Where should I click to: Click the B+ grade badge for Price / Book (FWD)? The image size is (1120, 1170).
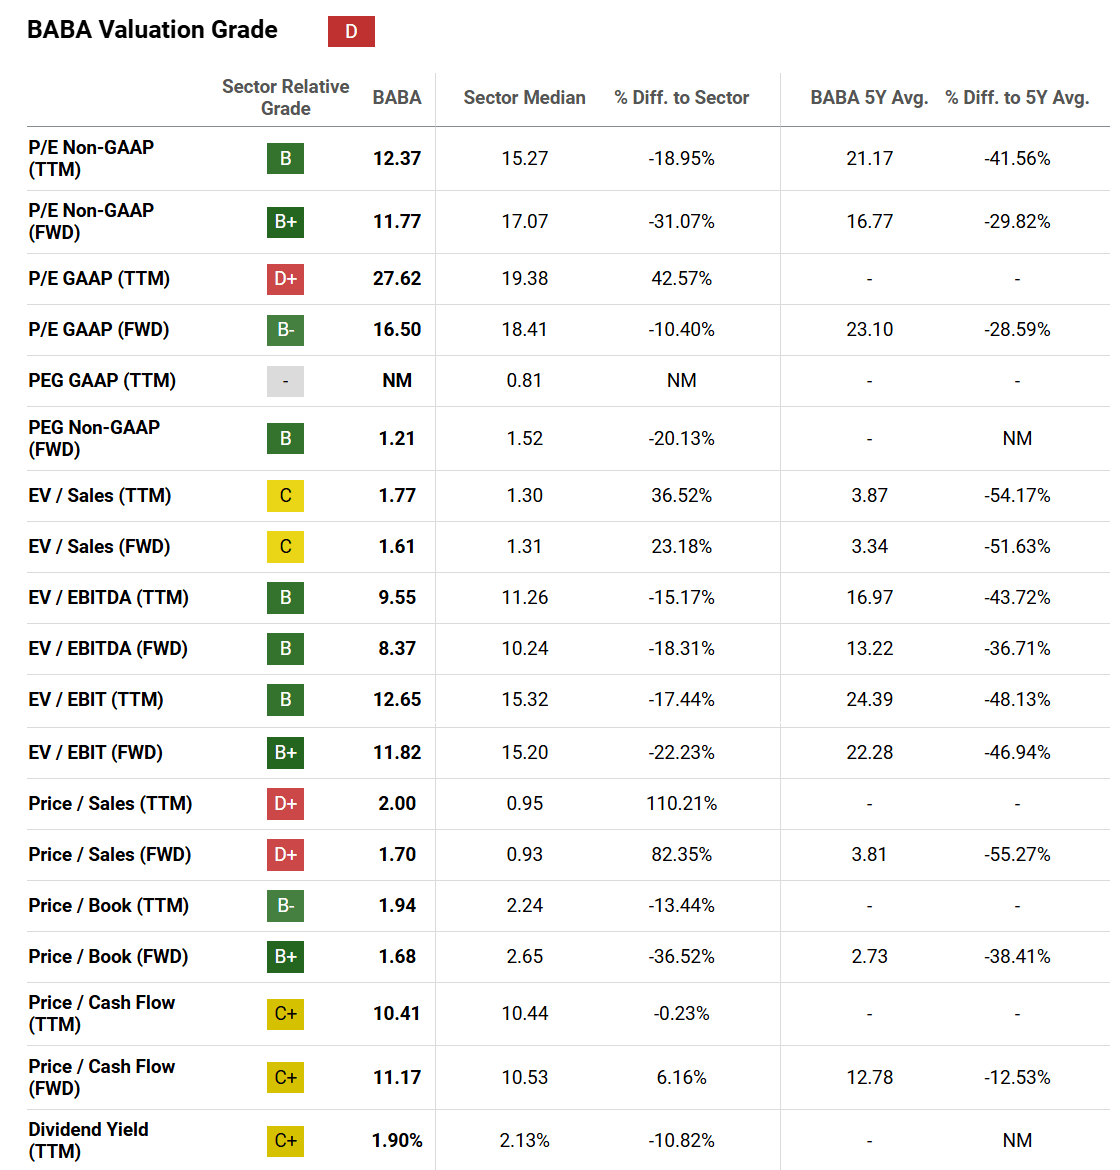[285, 957]
